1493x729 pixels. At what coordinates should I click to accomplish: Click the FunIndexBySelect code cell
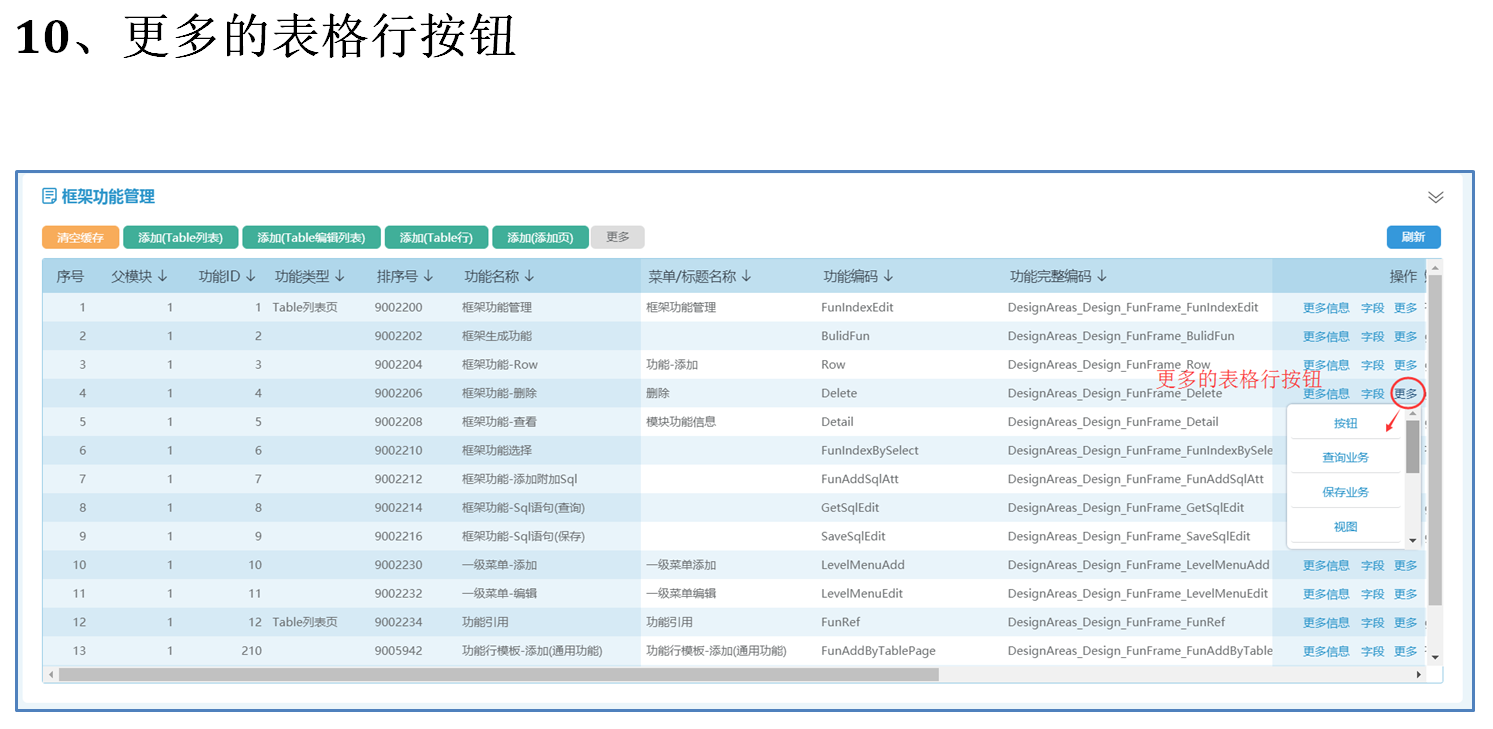click(870, 451)
